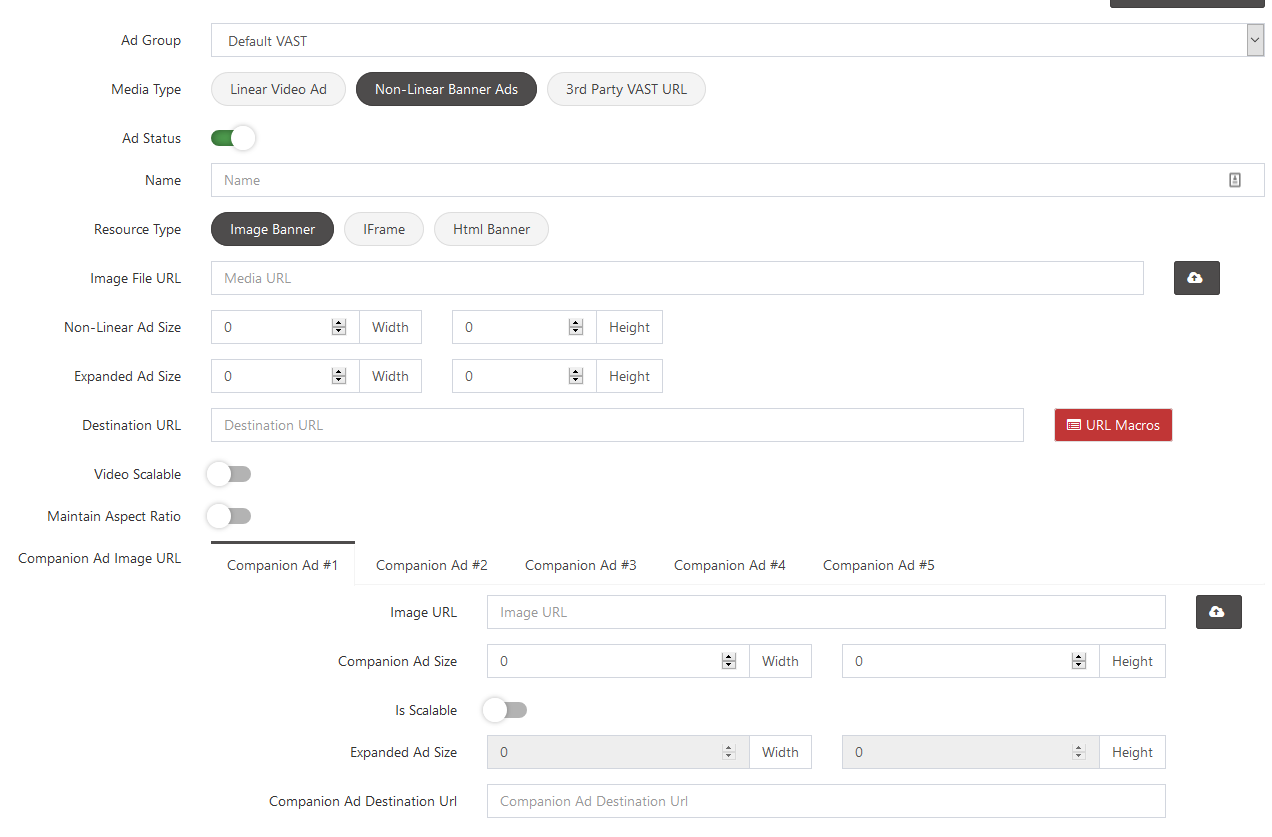Click the Companion Ad Size width stepper
The image size is (1272, 837).
[x=728, y=661]
